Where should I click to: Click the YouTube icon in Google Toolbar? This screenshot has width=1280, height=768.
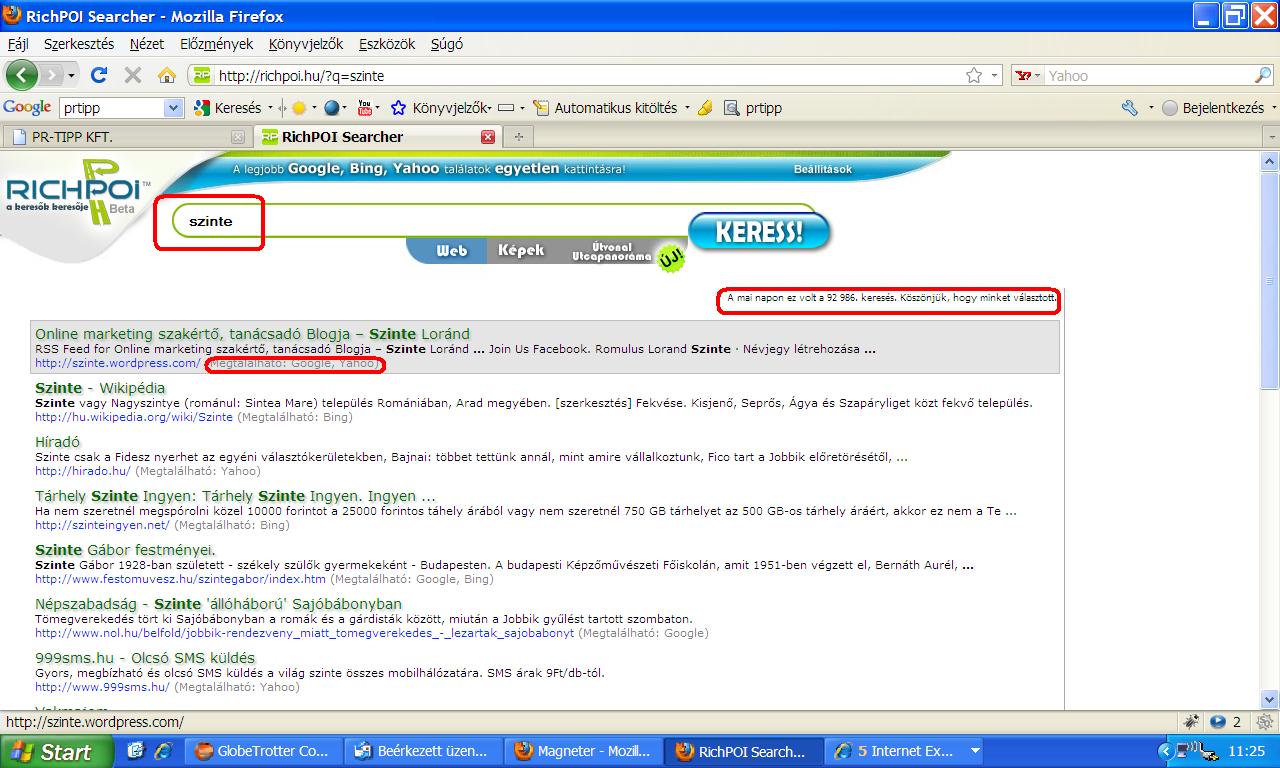click(364, 108)
